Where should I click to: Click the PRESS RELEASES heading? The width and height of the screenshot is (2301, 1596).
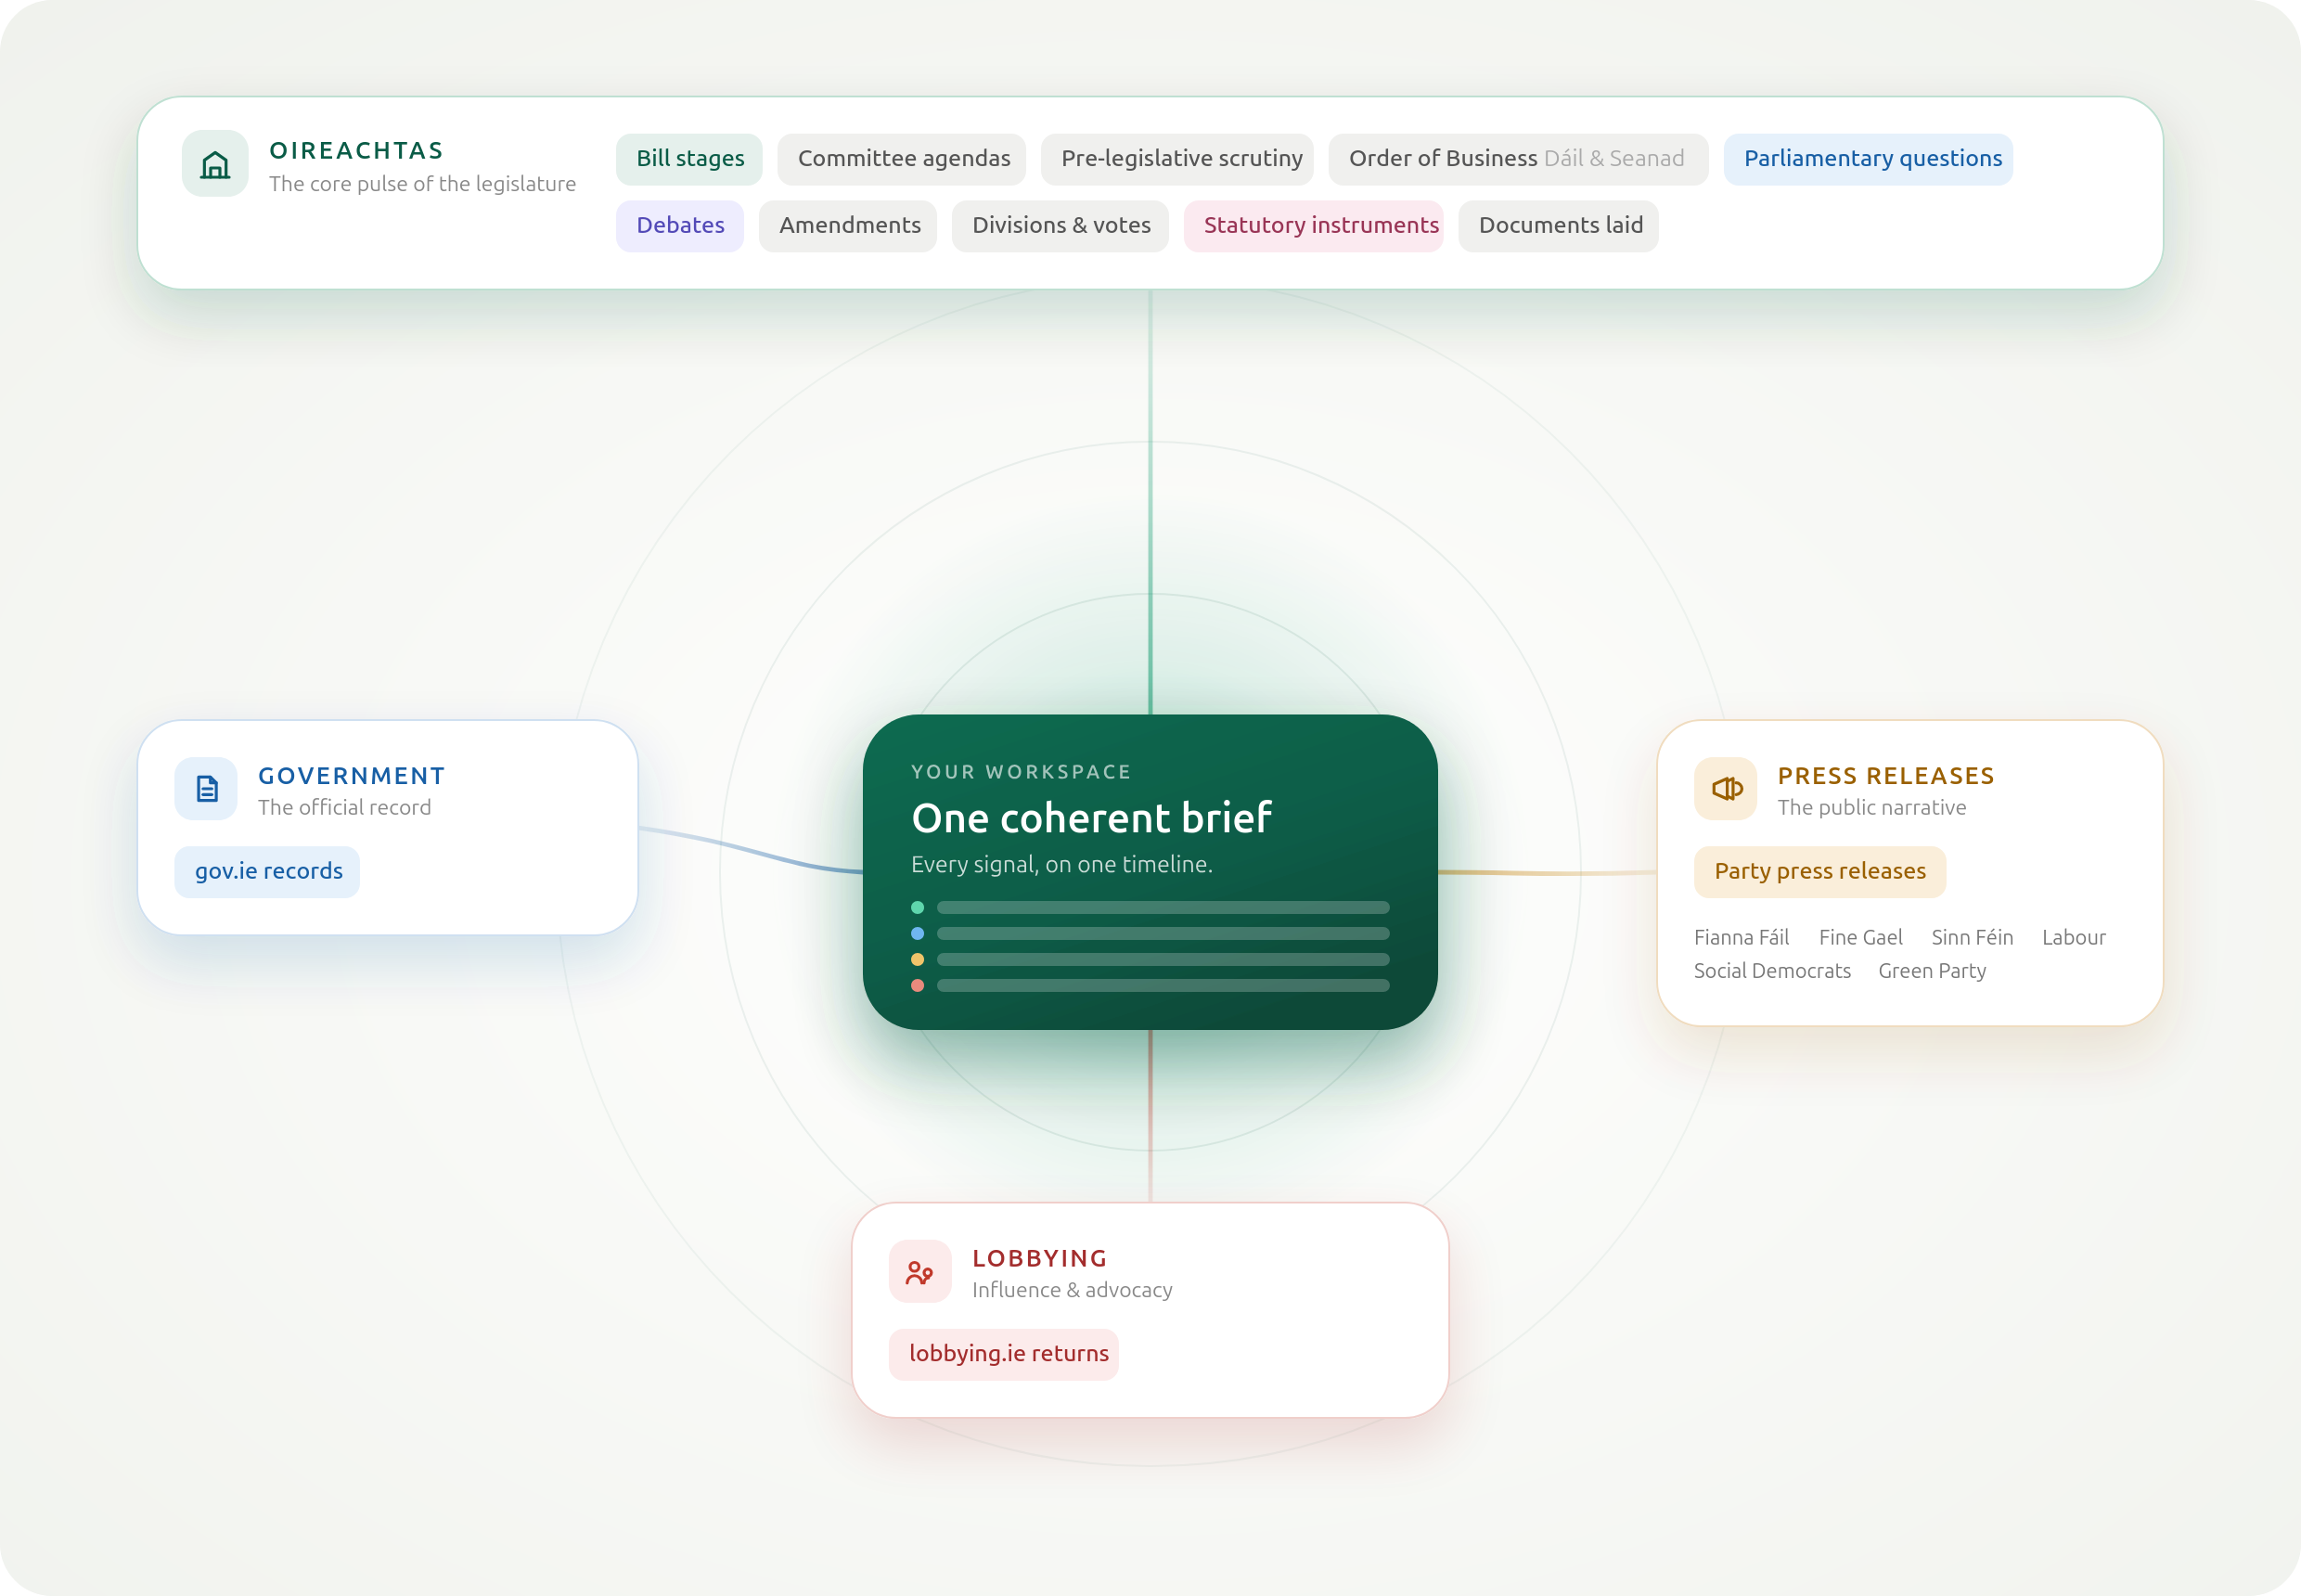(1885, 776)
